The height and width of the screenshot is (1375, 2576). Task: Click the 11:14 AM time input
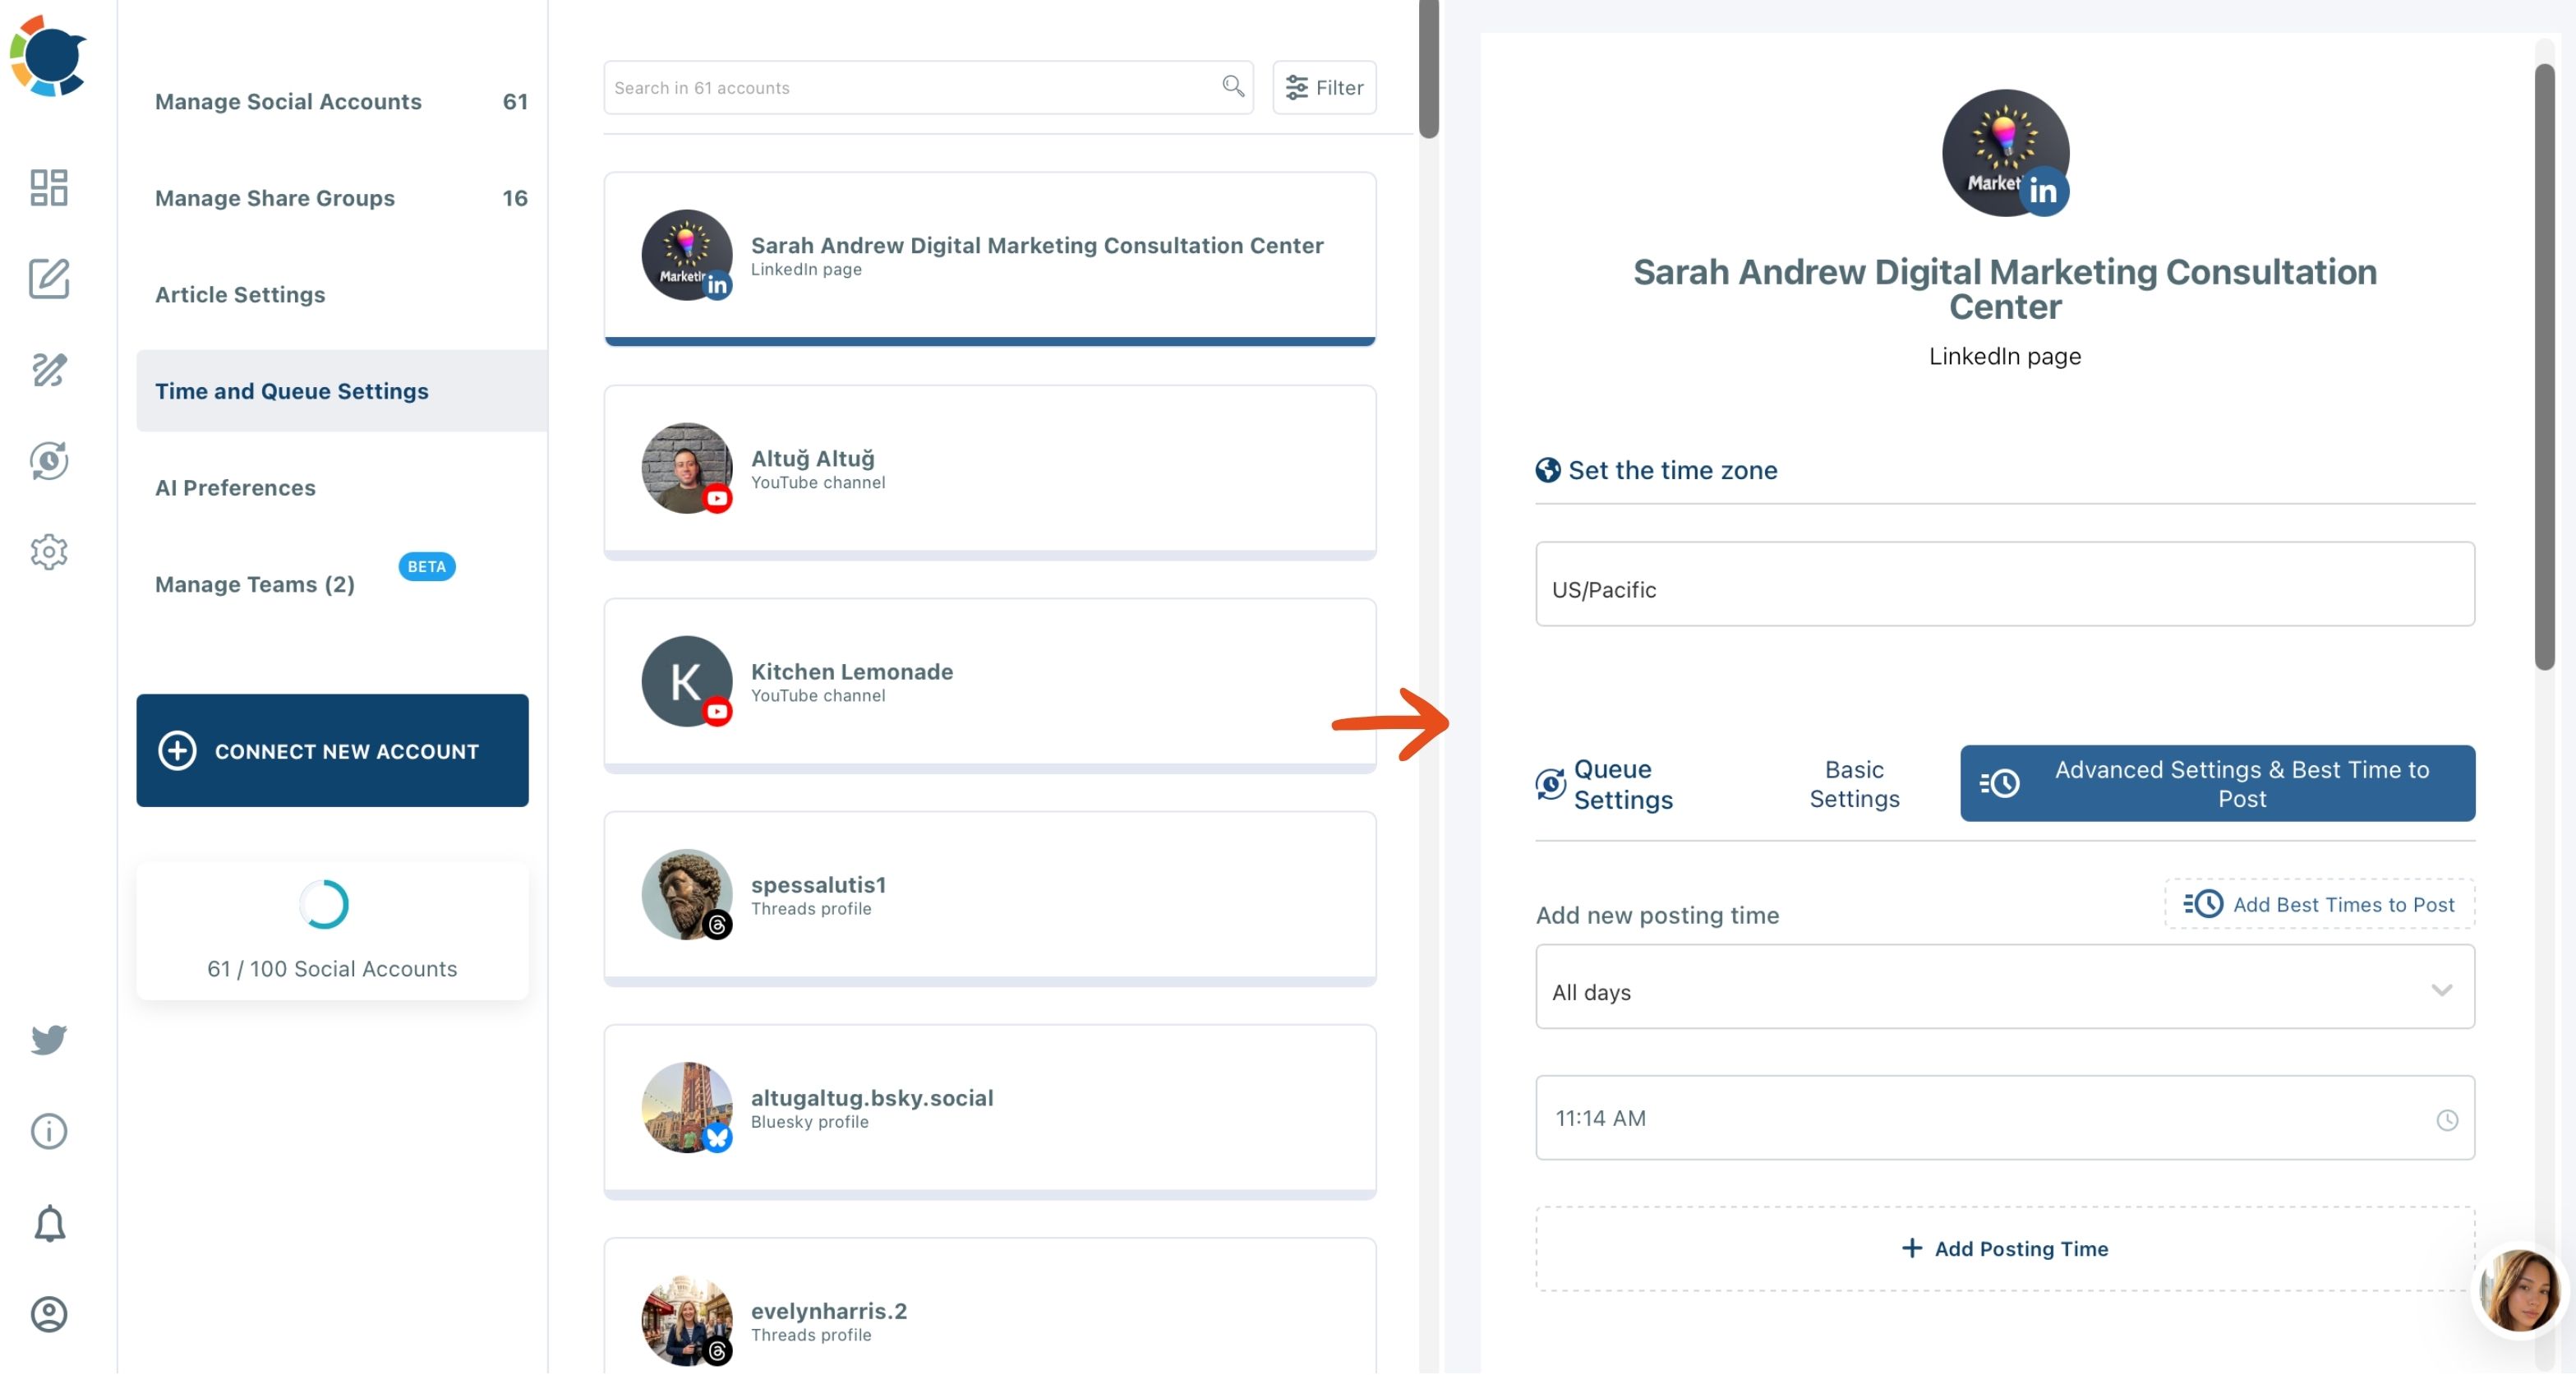[2004, 1118]
